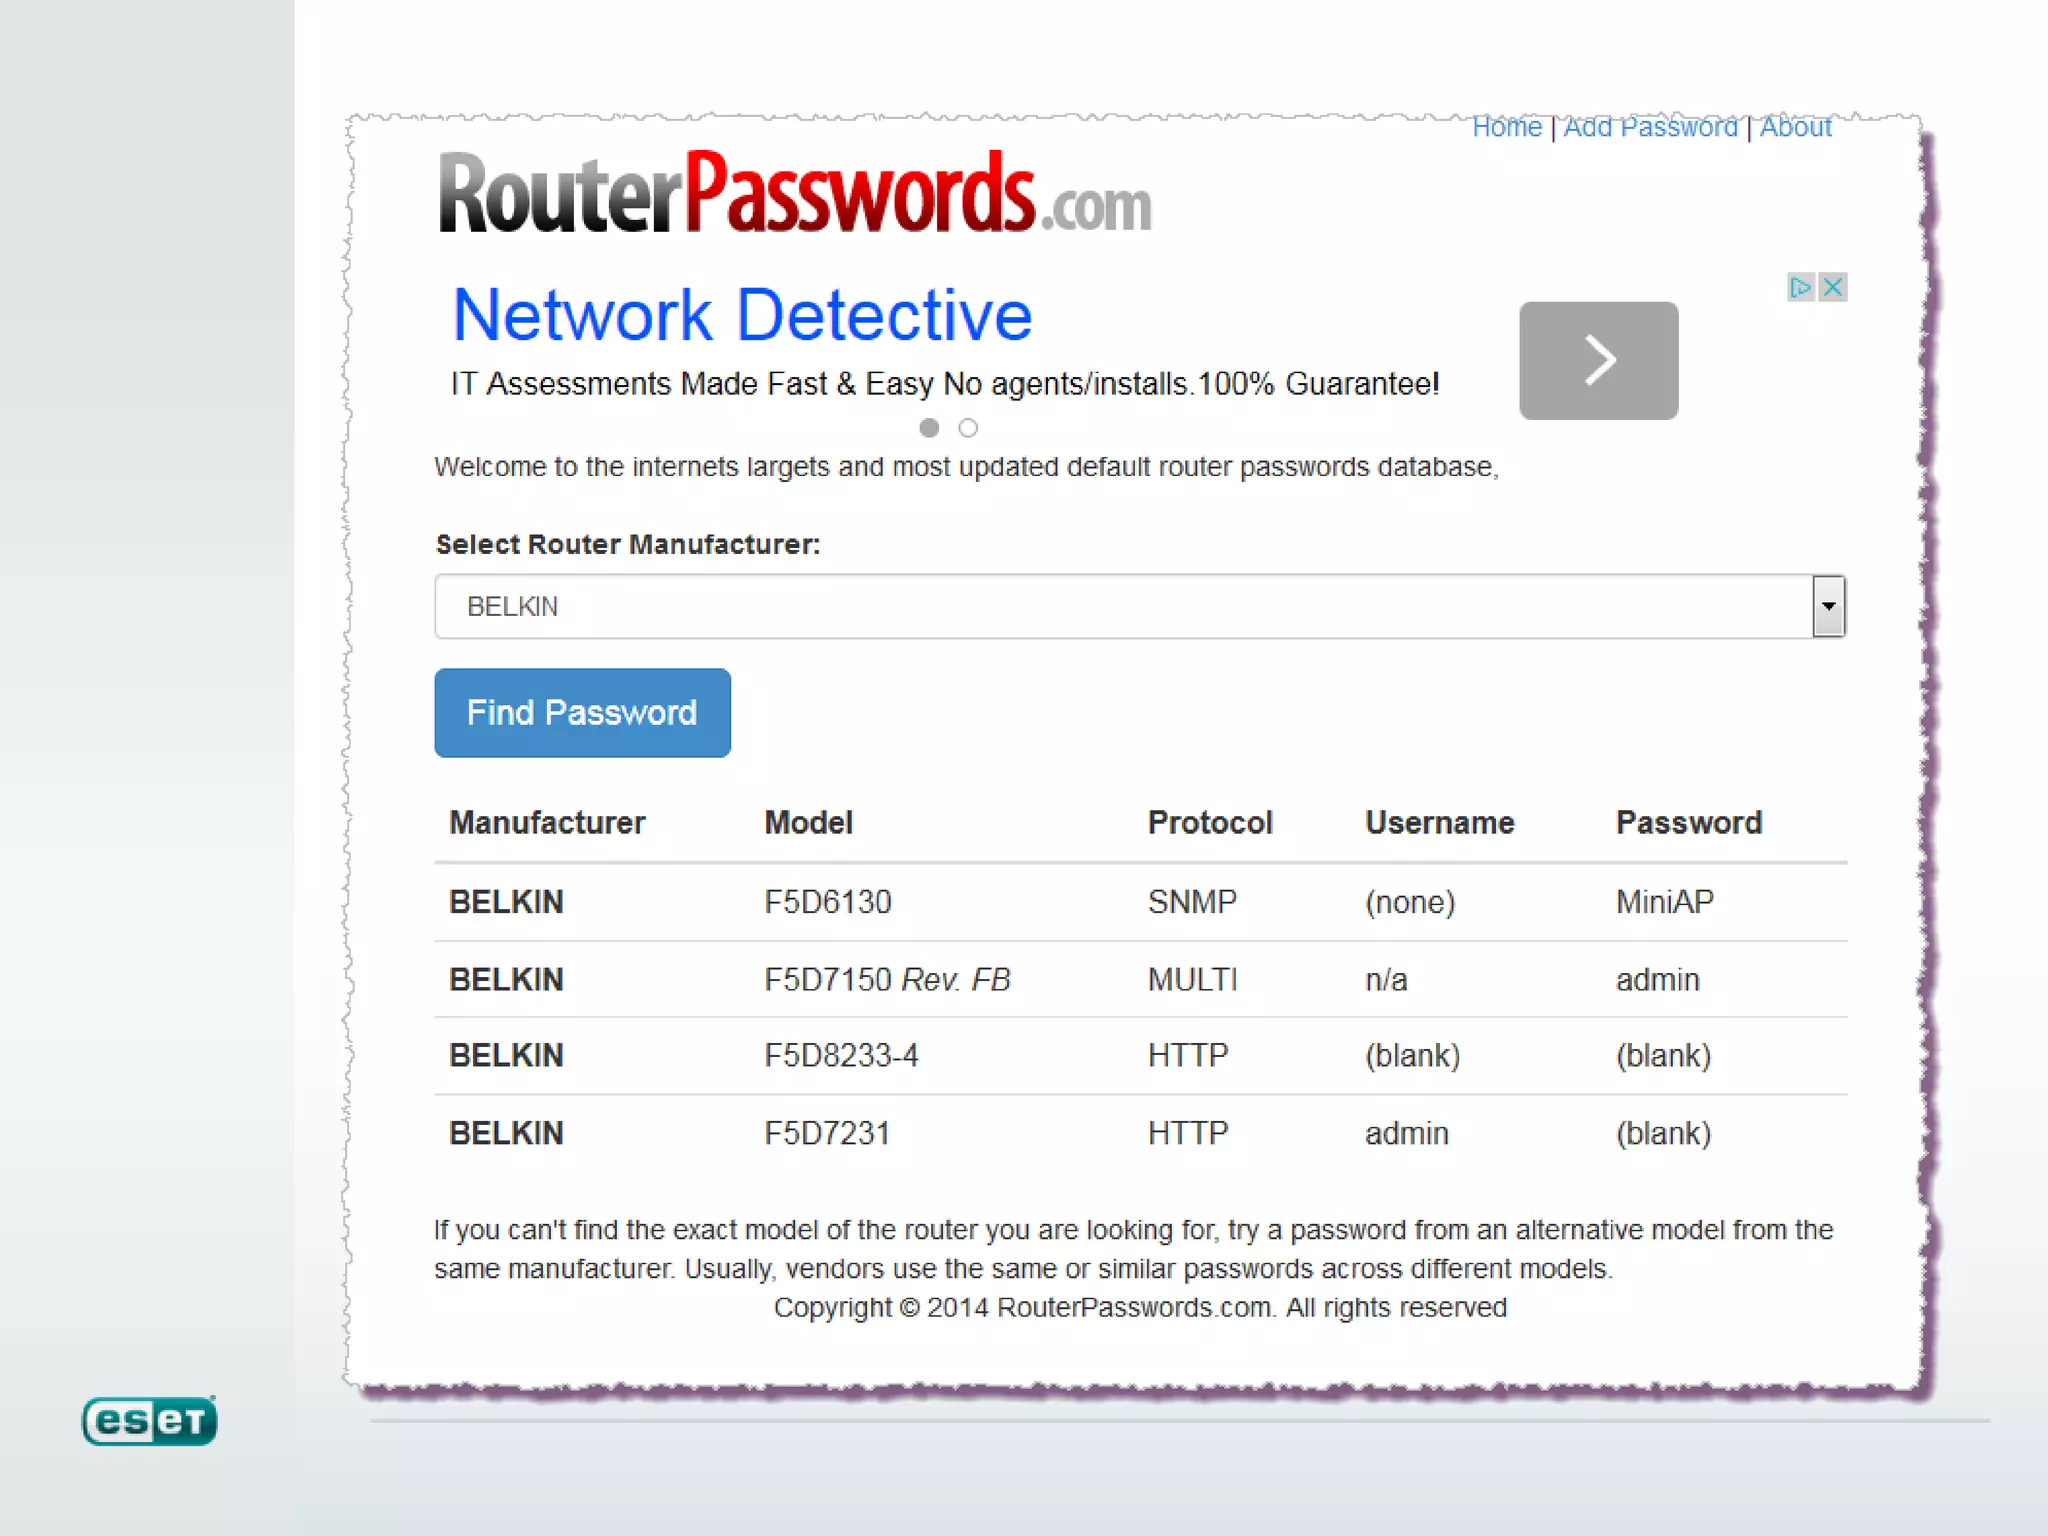
Task: Click the MiniAP password cell
Action: coord(1665,902)
